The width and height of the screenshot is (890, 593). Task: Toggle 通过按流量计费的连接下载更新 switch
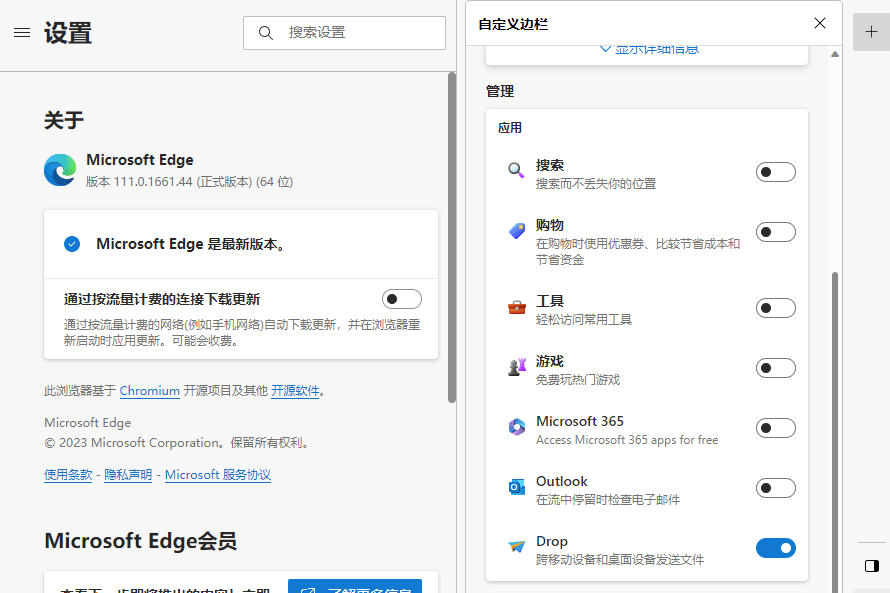pos(402,299)
